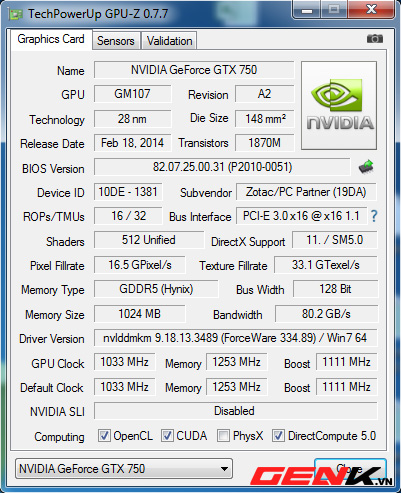Click the Bus Interface question mark
The image size is (401, 493).
pyautogui.click(x=374, y=216)
